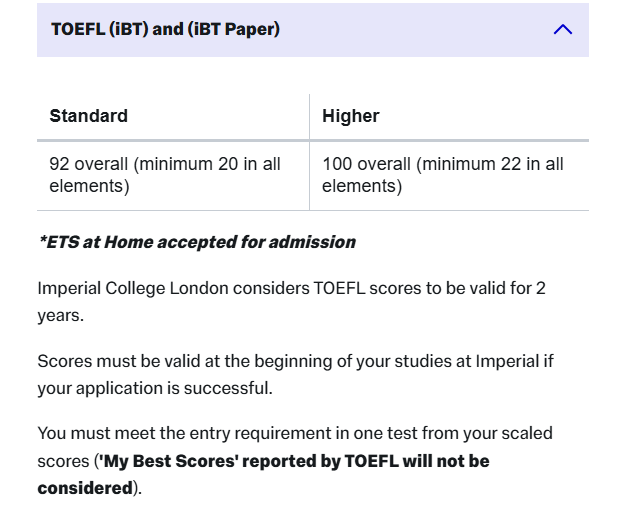Click the word 'elements)' under Higher column
633x508 pixels.
pyautogui.click(x=362, y=186)
